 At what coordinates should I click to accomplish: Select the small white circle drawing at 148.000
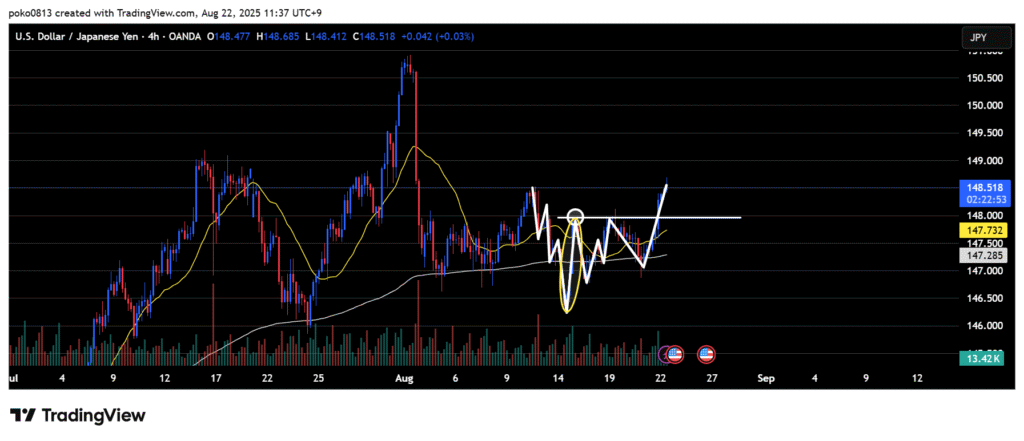click(575, 215)
